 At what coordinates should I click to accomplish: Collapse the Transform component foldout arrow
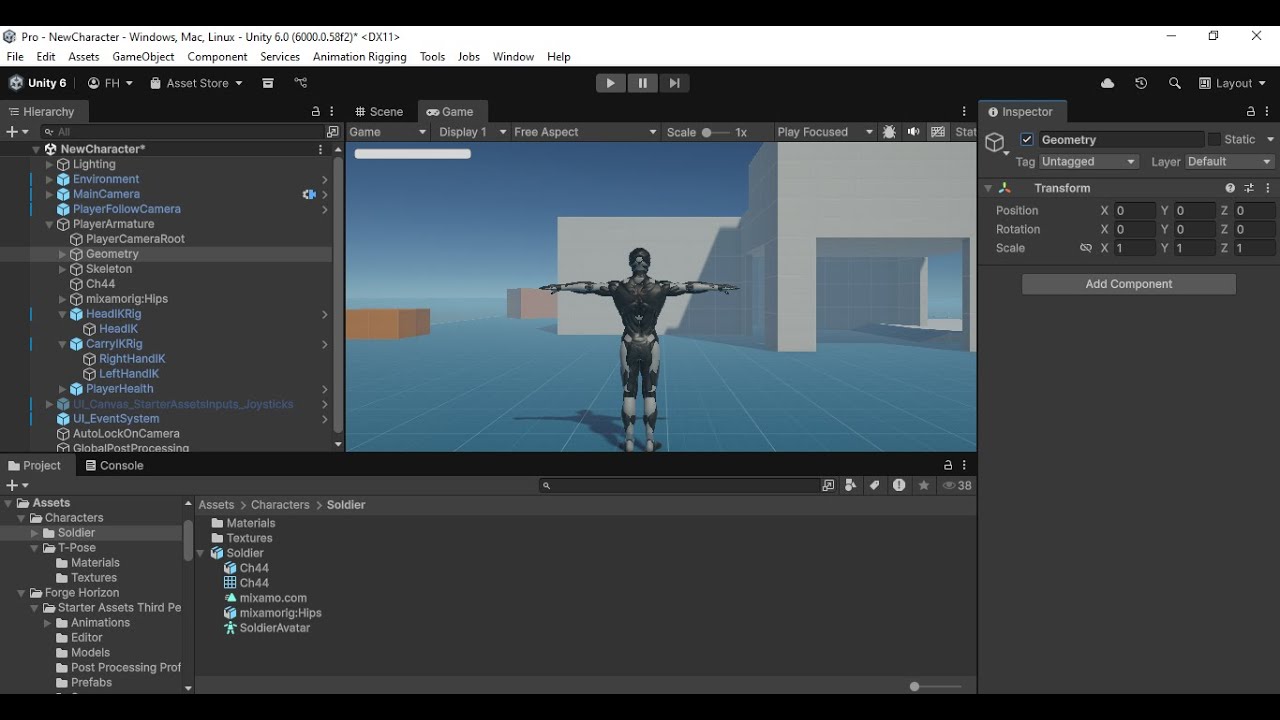pyautogui.click(x=988, y=188)
